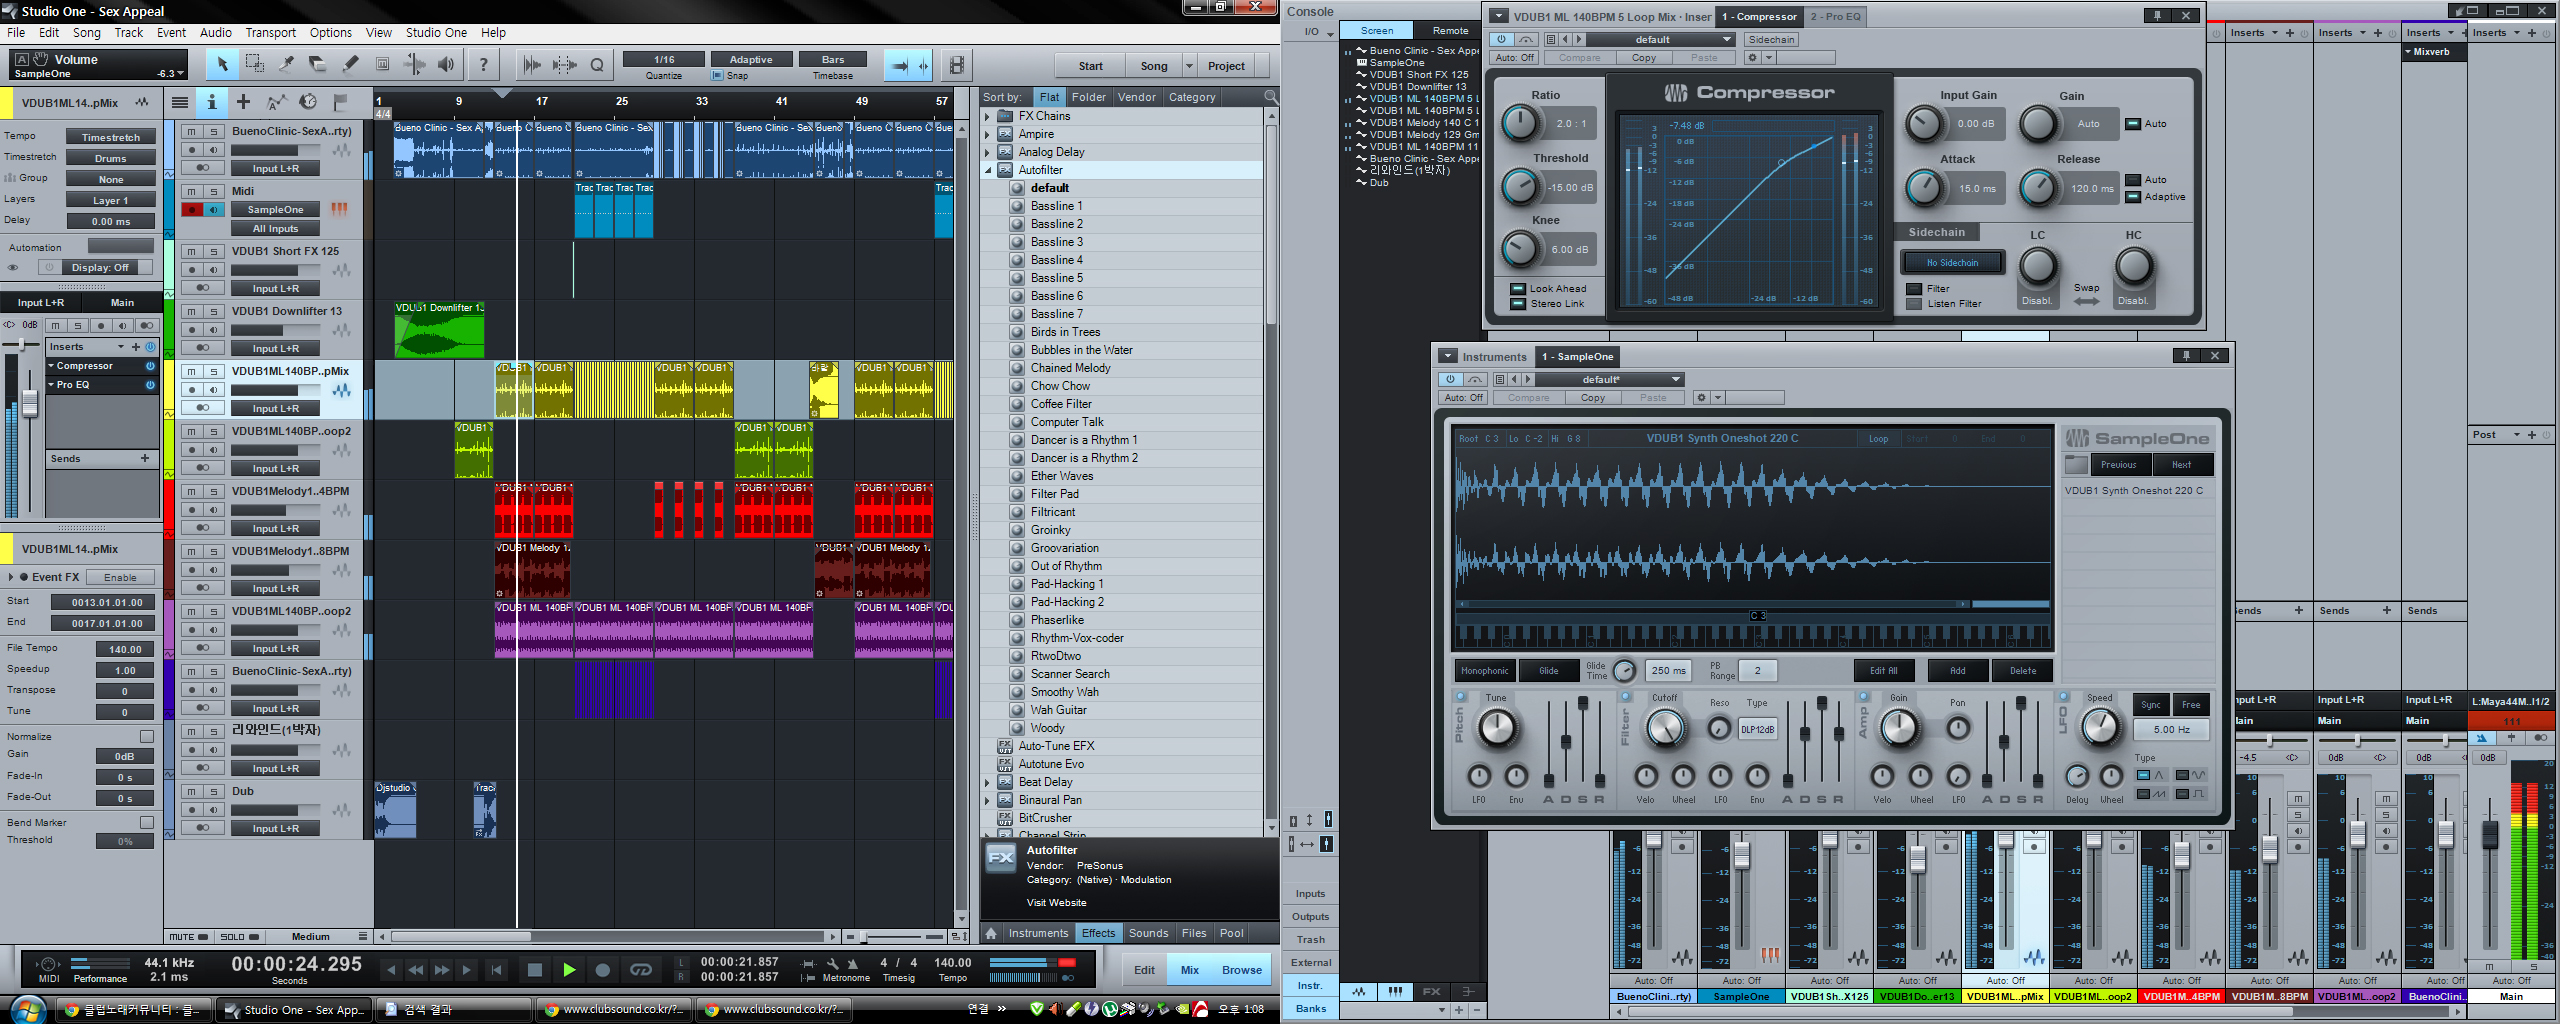Click the Loop button in transport
The image size is (2560, 1024).
click(641, 969)
